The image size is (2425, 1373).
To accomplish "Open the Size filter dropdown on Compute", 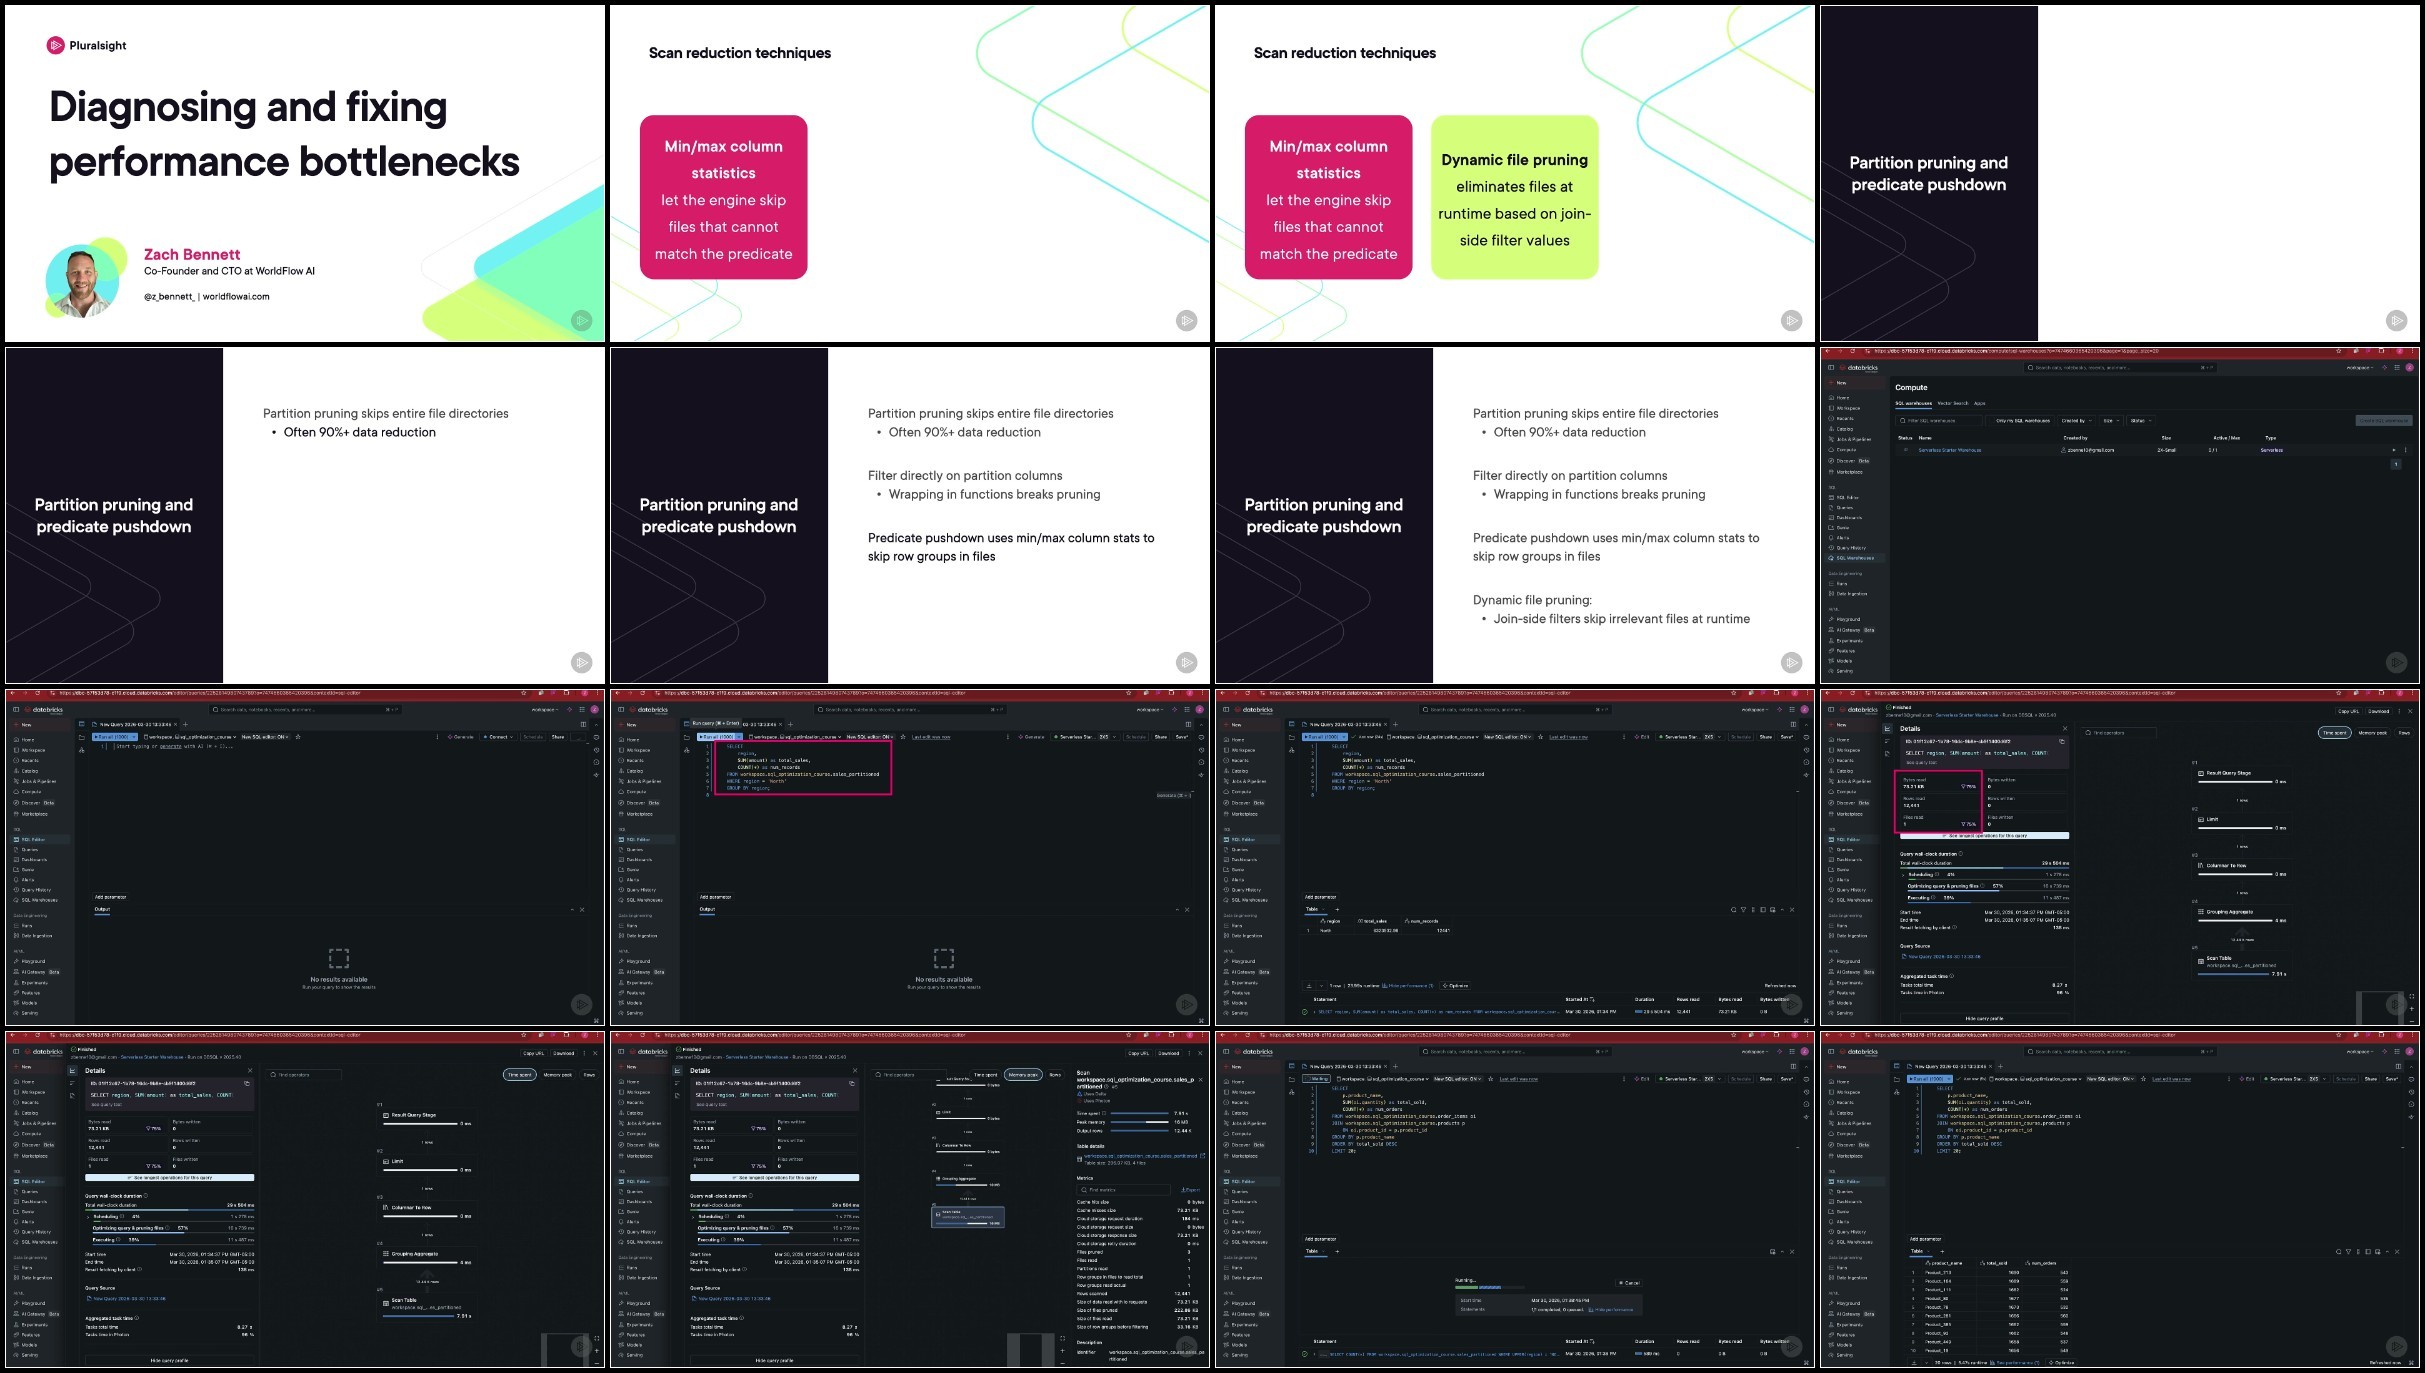I will 2111,421.
